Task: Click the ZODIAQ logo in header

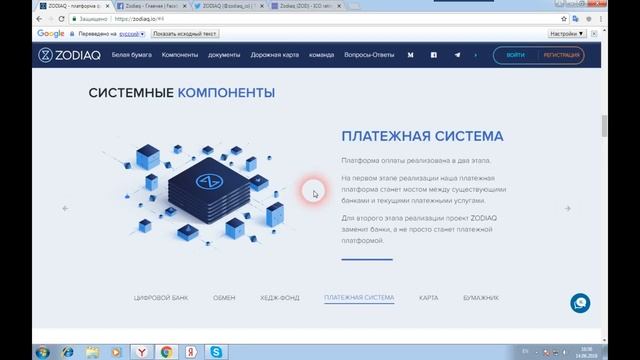Action: pos(69,55)
